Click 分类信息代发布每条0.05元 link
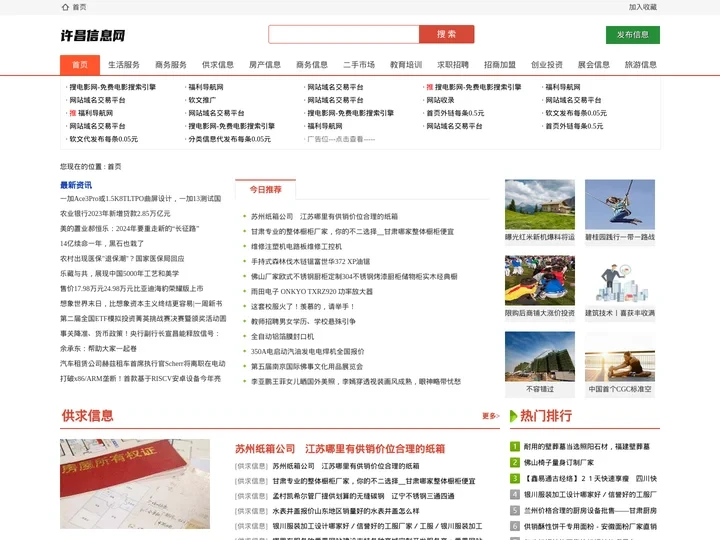Image resolution: width=720 pixels, height=540 pixels. coord(229,139)
